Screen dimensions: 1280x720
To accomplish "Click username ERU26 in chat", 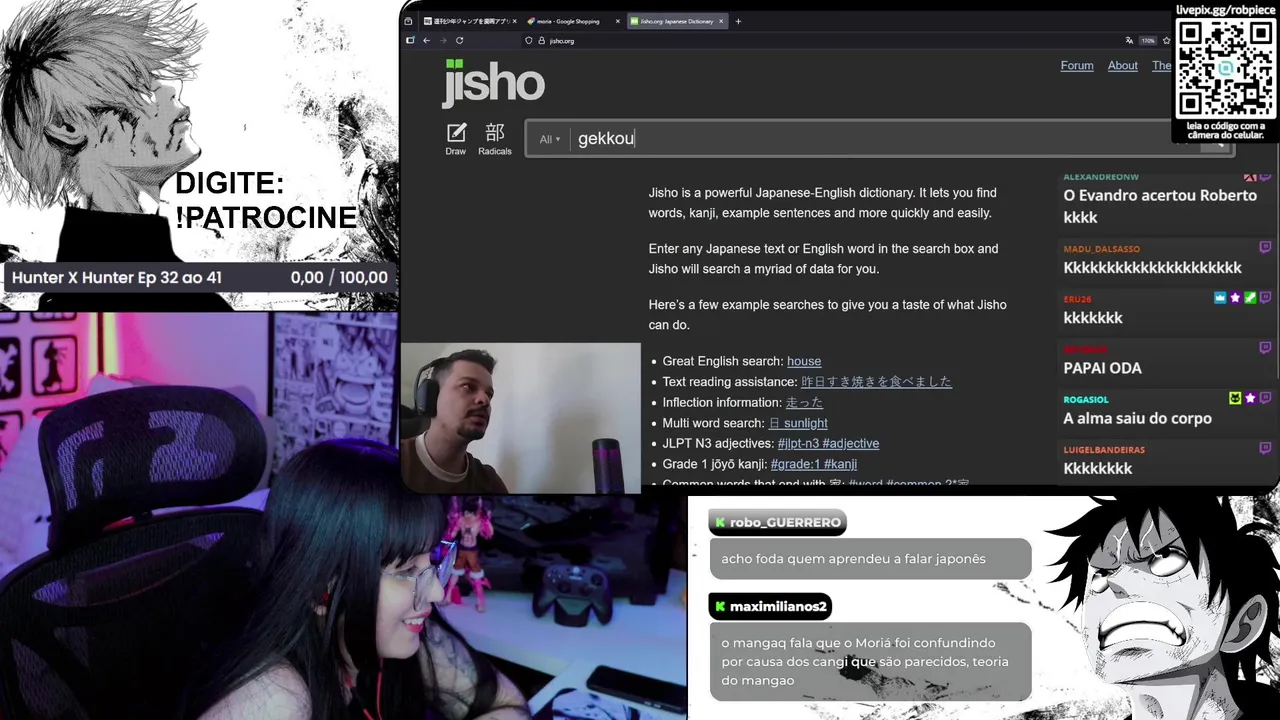I will [x=1078, y=299].
